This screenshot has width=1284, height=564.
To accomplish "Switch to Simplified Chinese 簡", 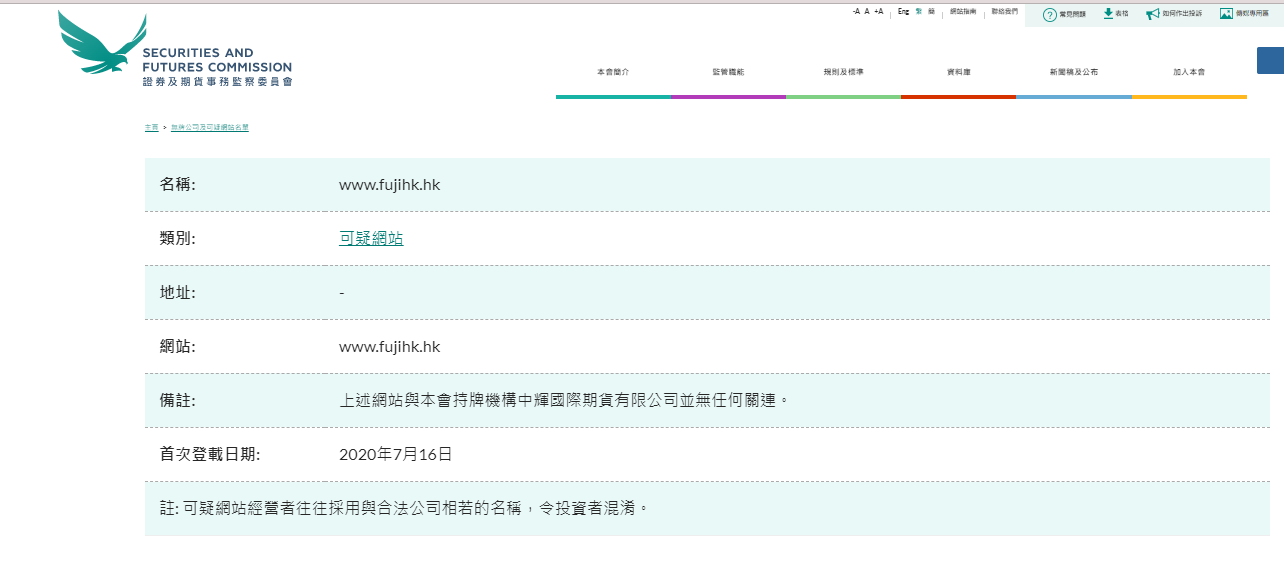I will coord(931,11).
